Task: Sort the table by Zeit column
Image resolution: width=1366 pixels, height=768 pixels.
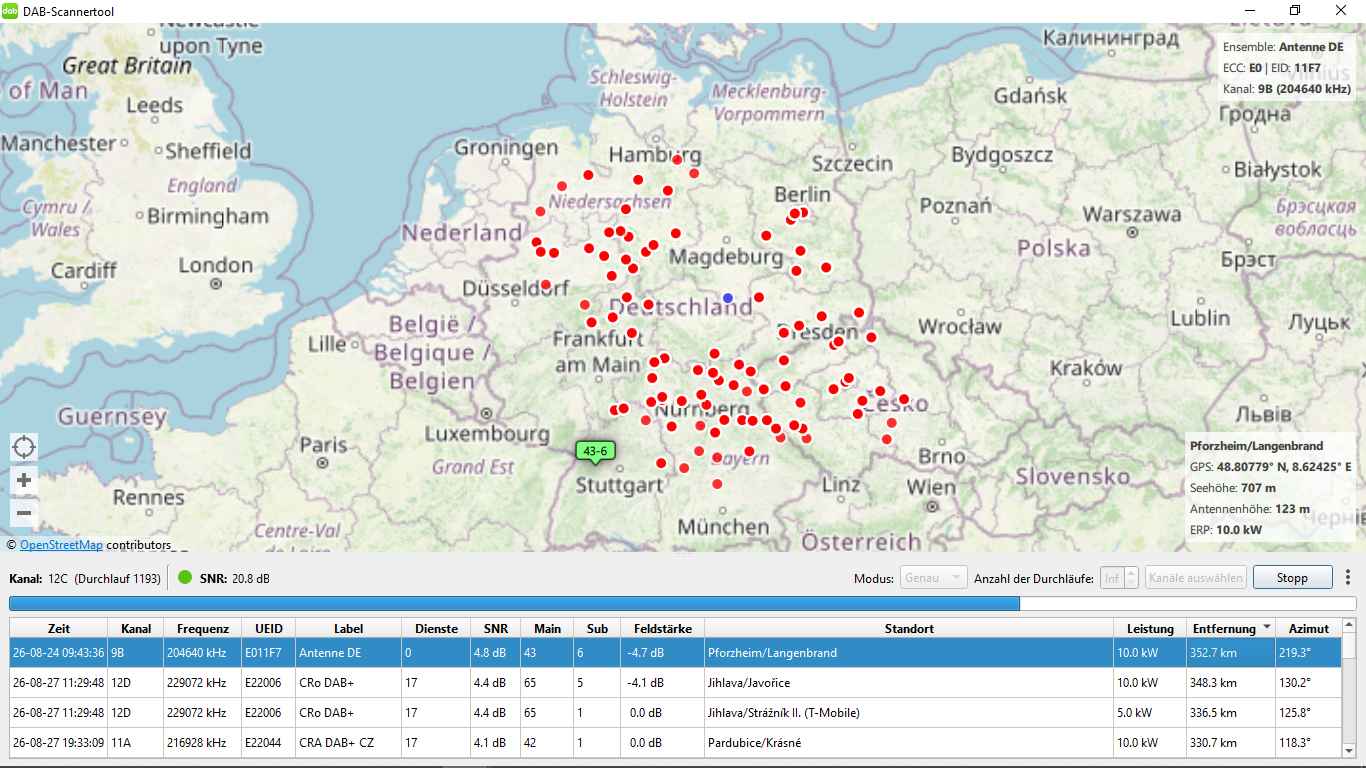Action: pos(59,628)
